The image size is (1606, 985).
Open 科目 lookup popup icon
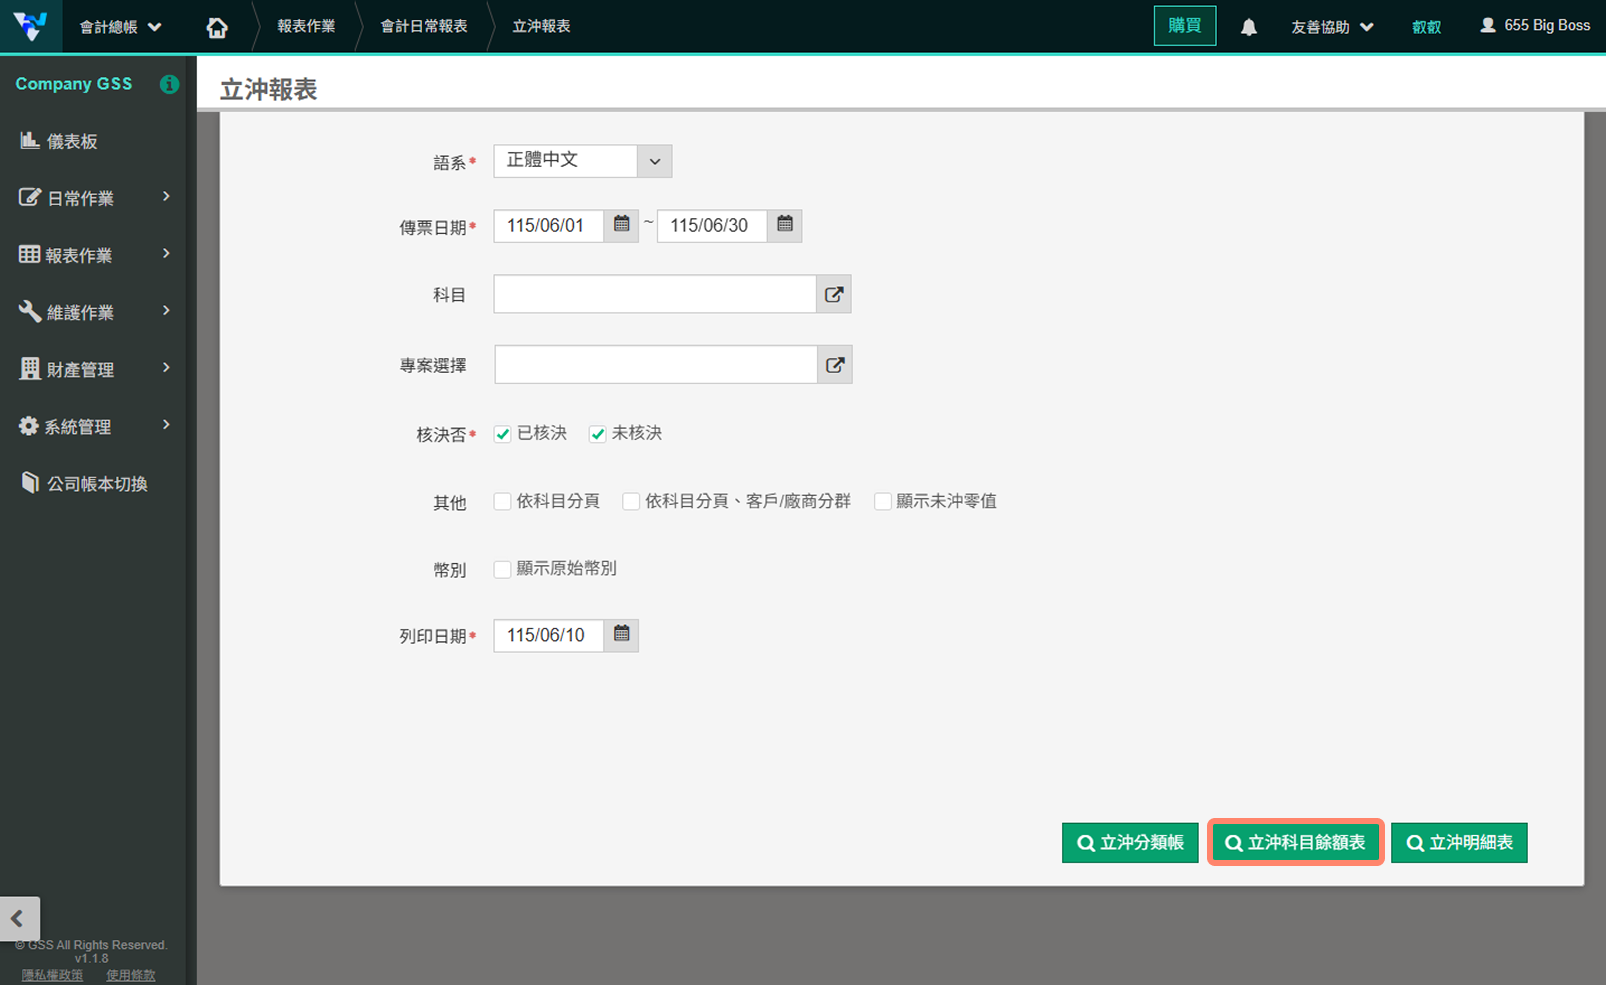[x=834, y=294]
